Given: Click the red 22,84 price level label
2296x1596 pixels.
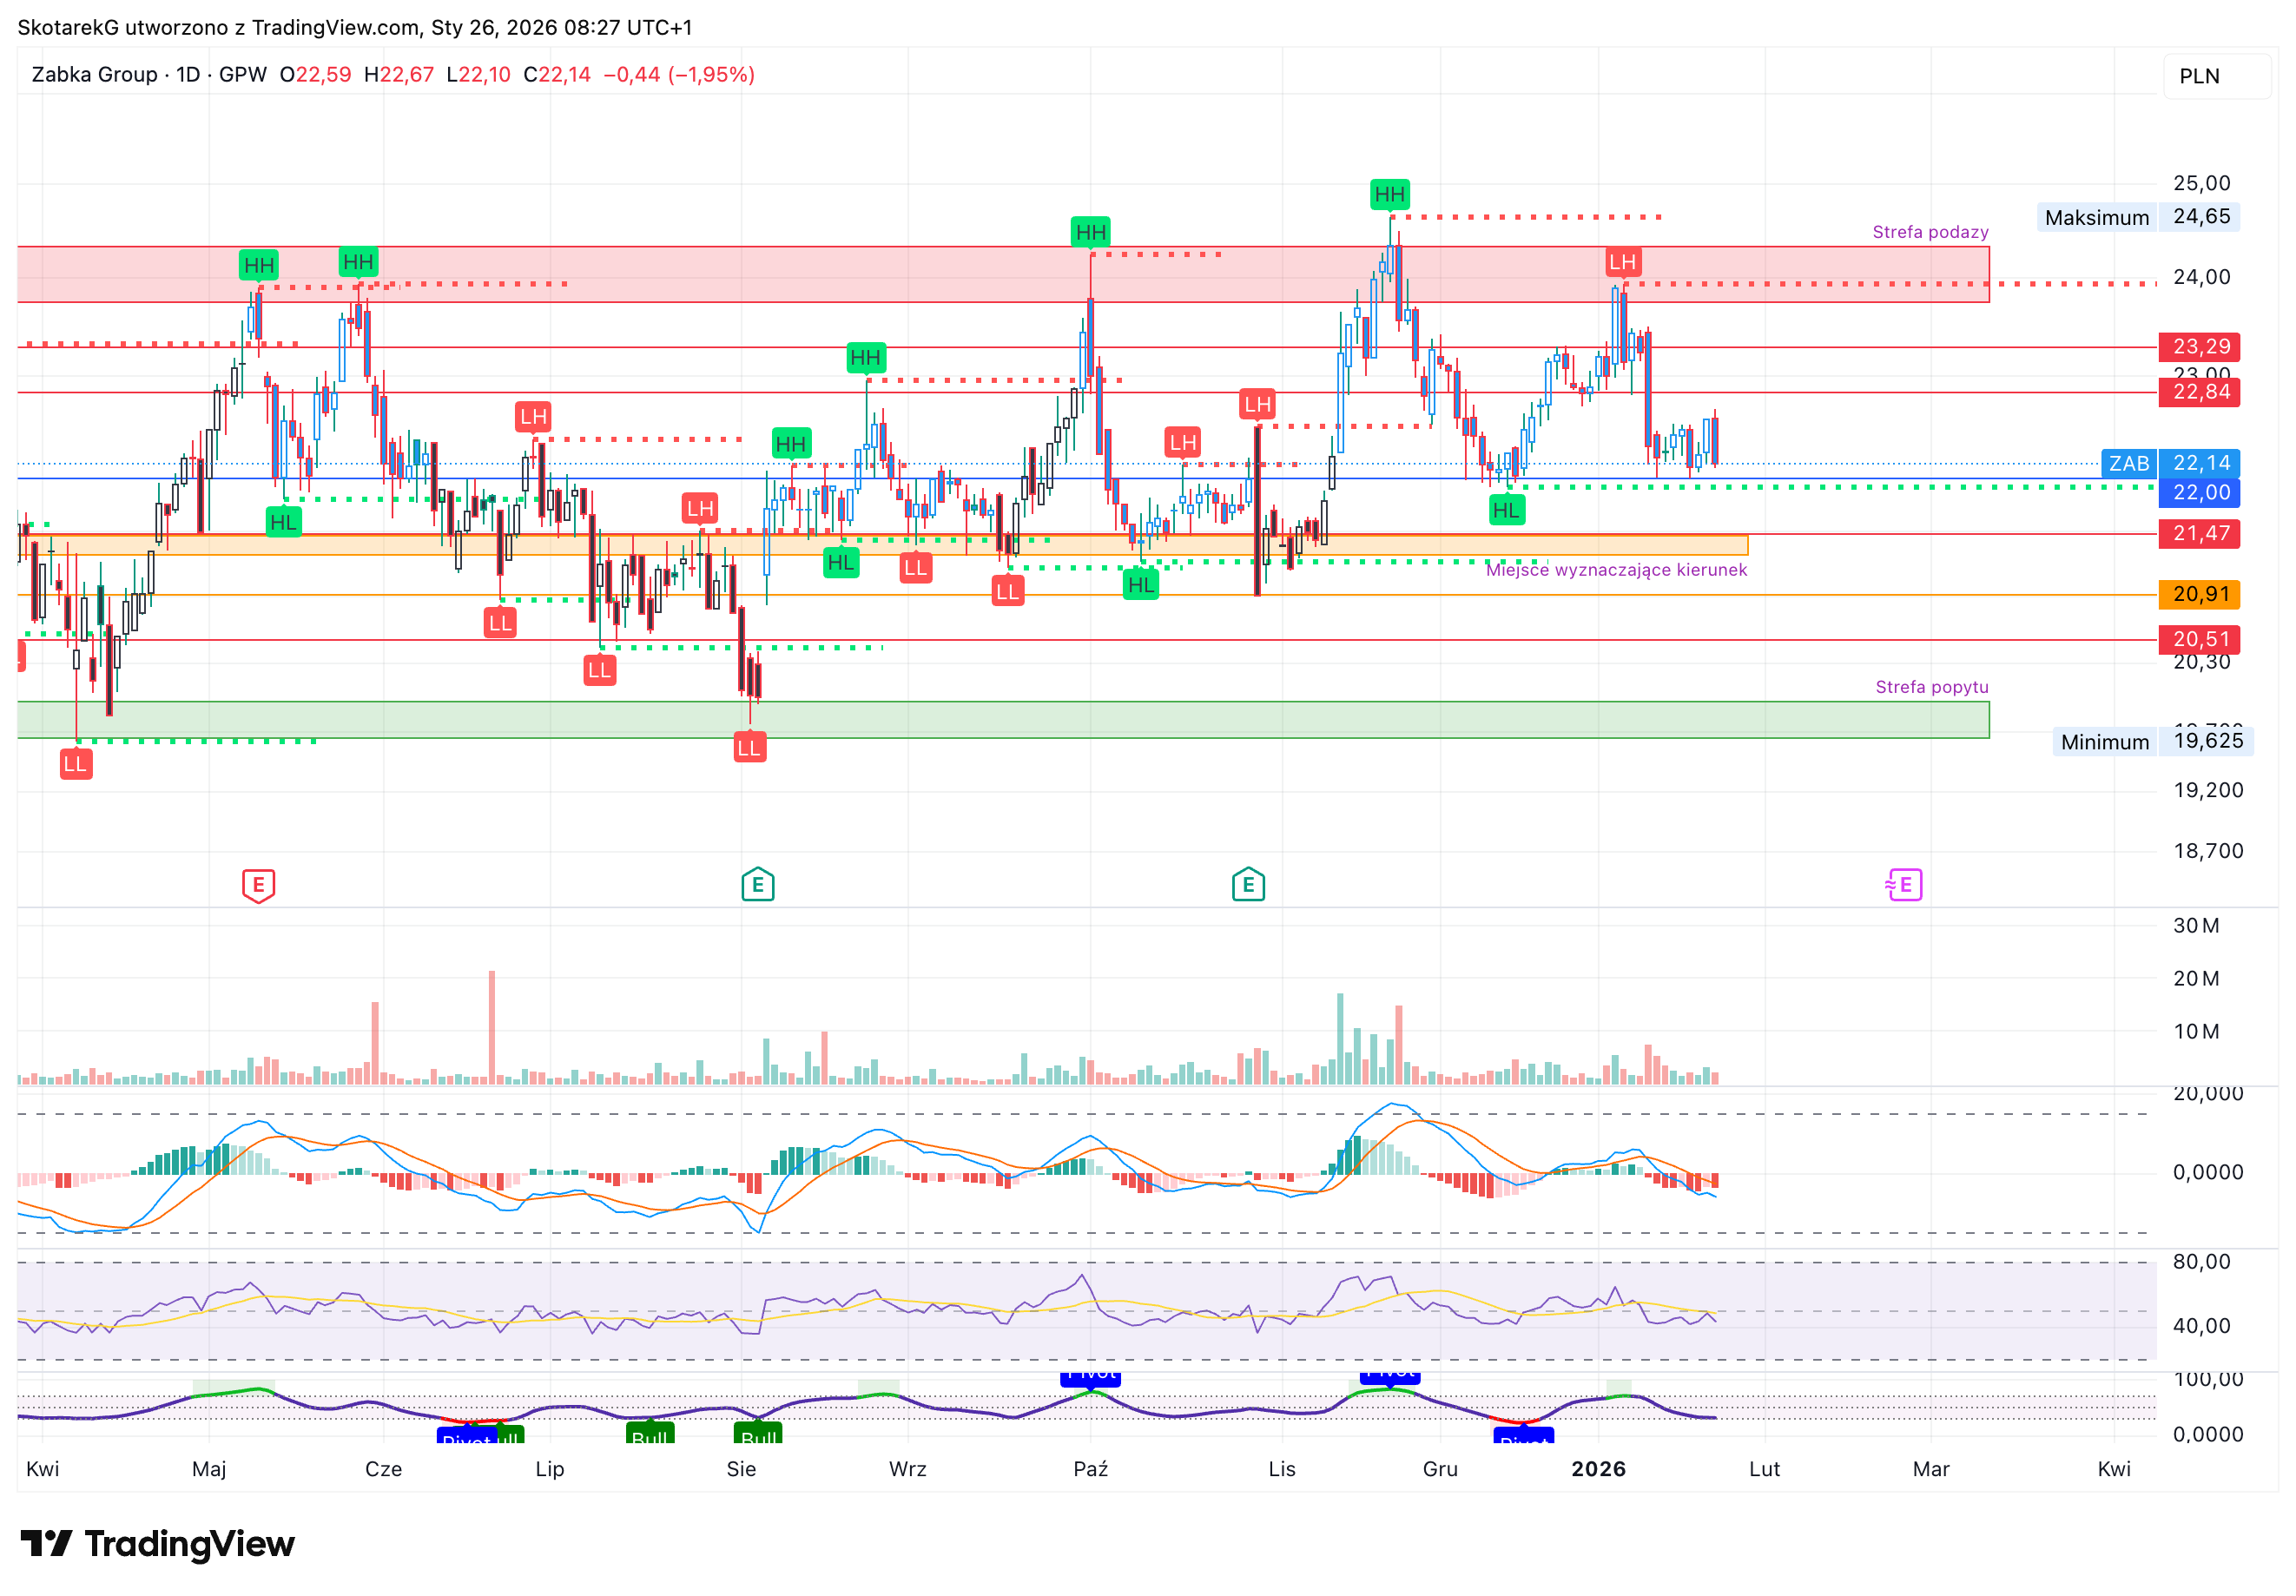Looking at the screenshot, I should (x=2199, y=391).
